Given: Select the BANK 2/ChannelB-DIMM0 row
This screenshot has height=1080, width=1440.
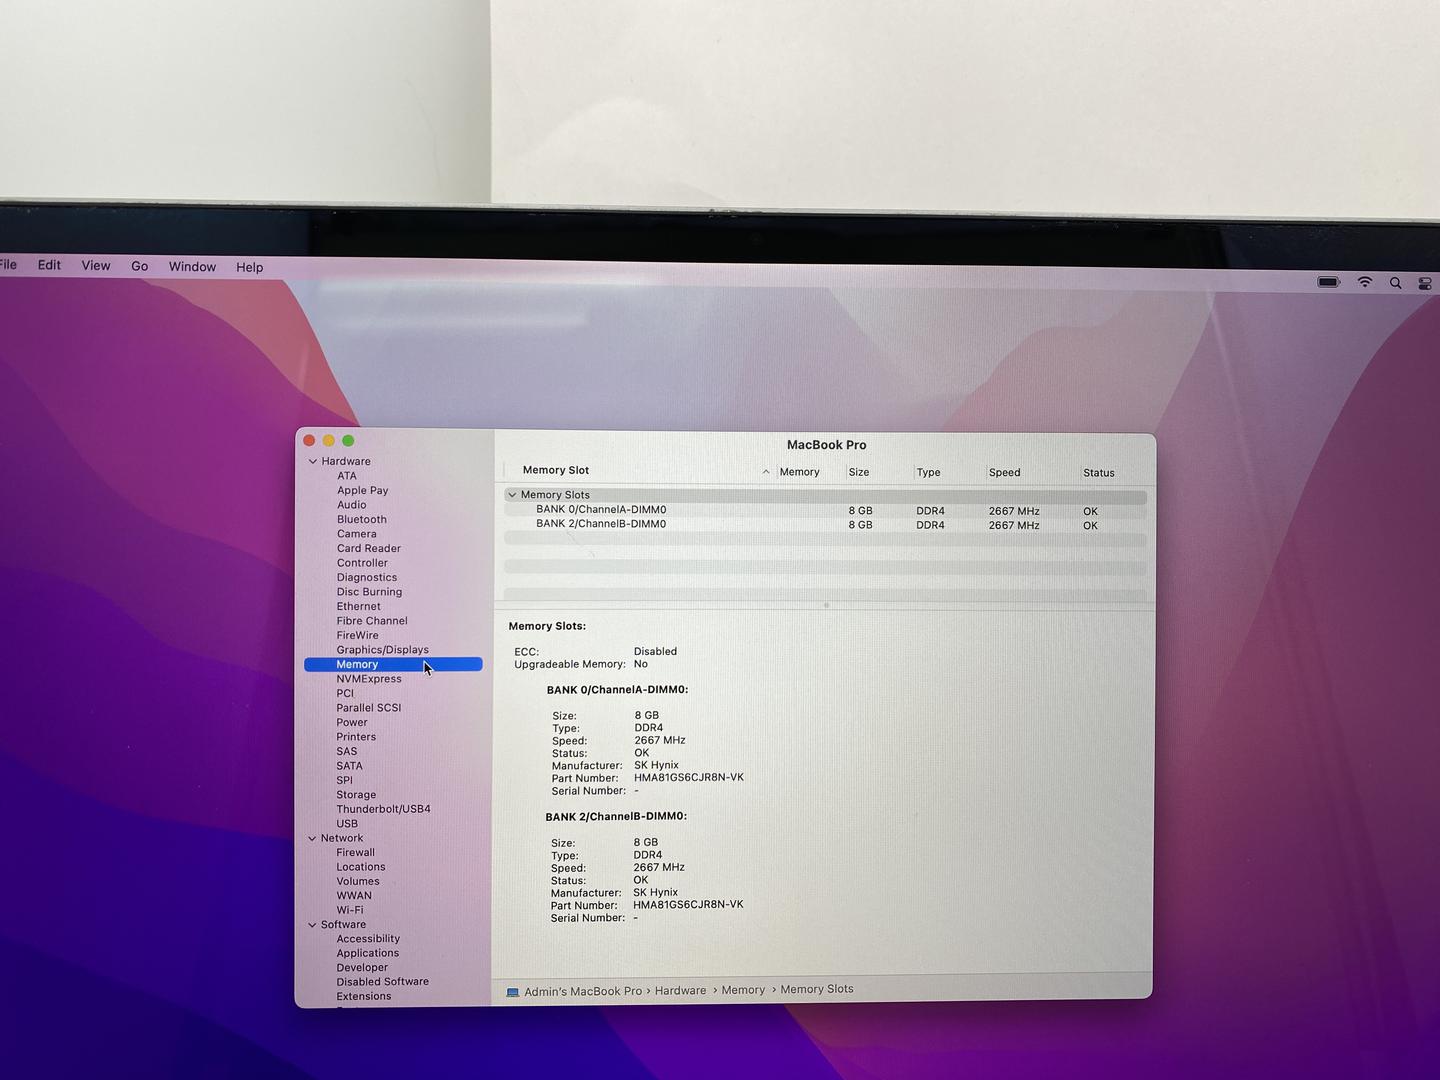Looking at the screenshot, I should tap(825, 524).
